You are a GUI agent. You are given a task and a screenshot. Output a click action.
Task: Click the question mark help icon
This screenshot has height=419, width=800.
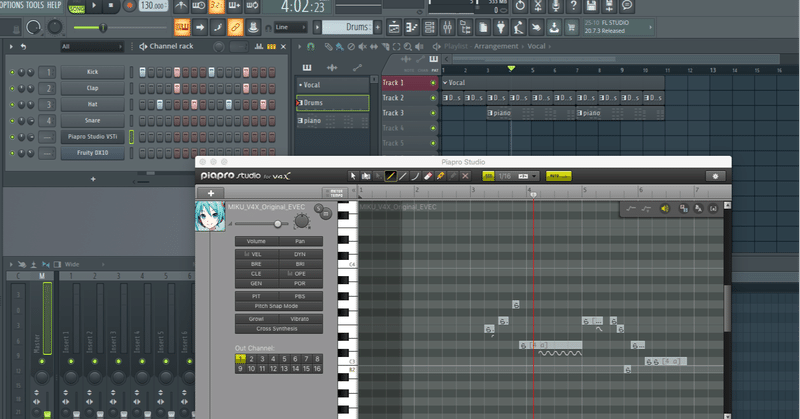[x=573, y=6]
